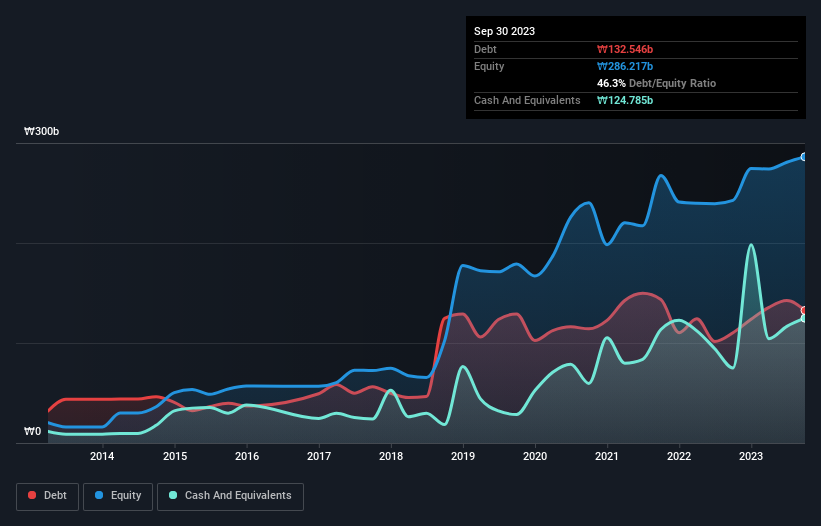
Task: Click the Sep 30 2023 tooltip date
Action: click(504, 31)
